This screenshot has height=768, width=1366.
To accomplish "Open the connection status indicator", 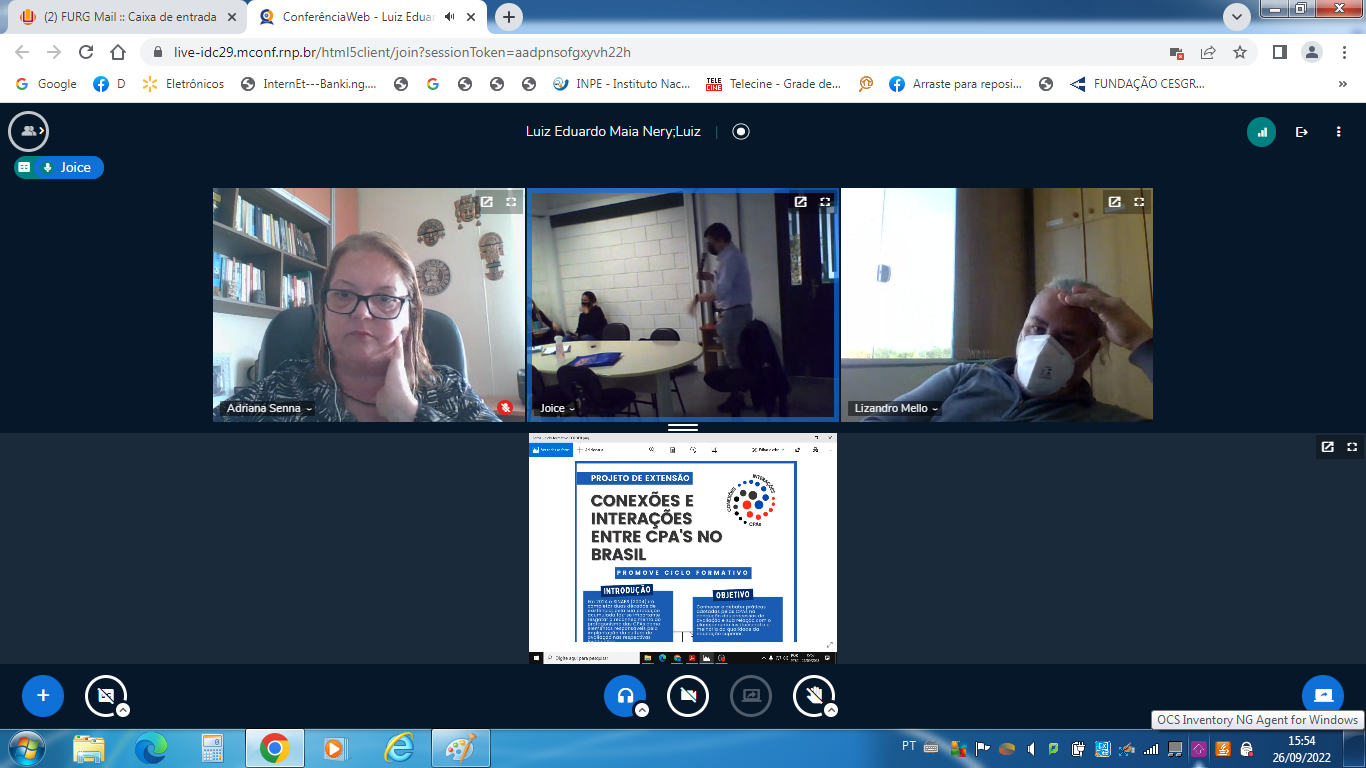I will pos(1261,132).
